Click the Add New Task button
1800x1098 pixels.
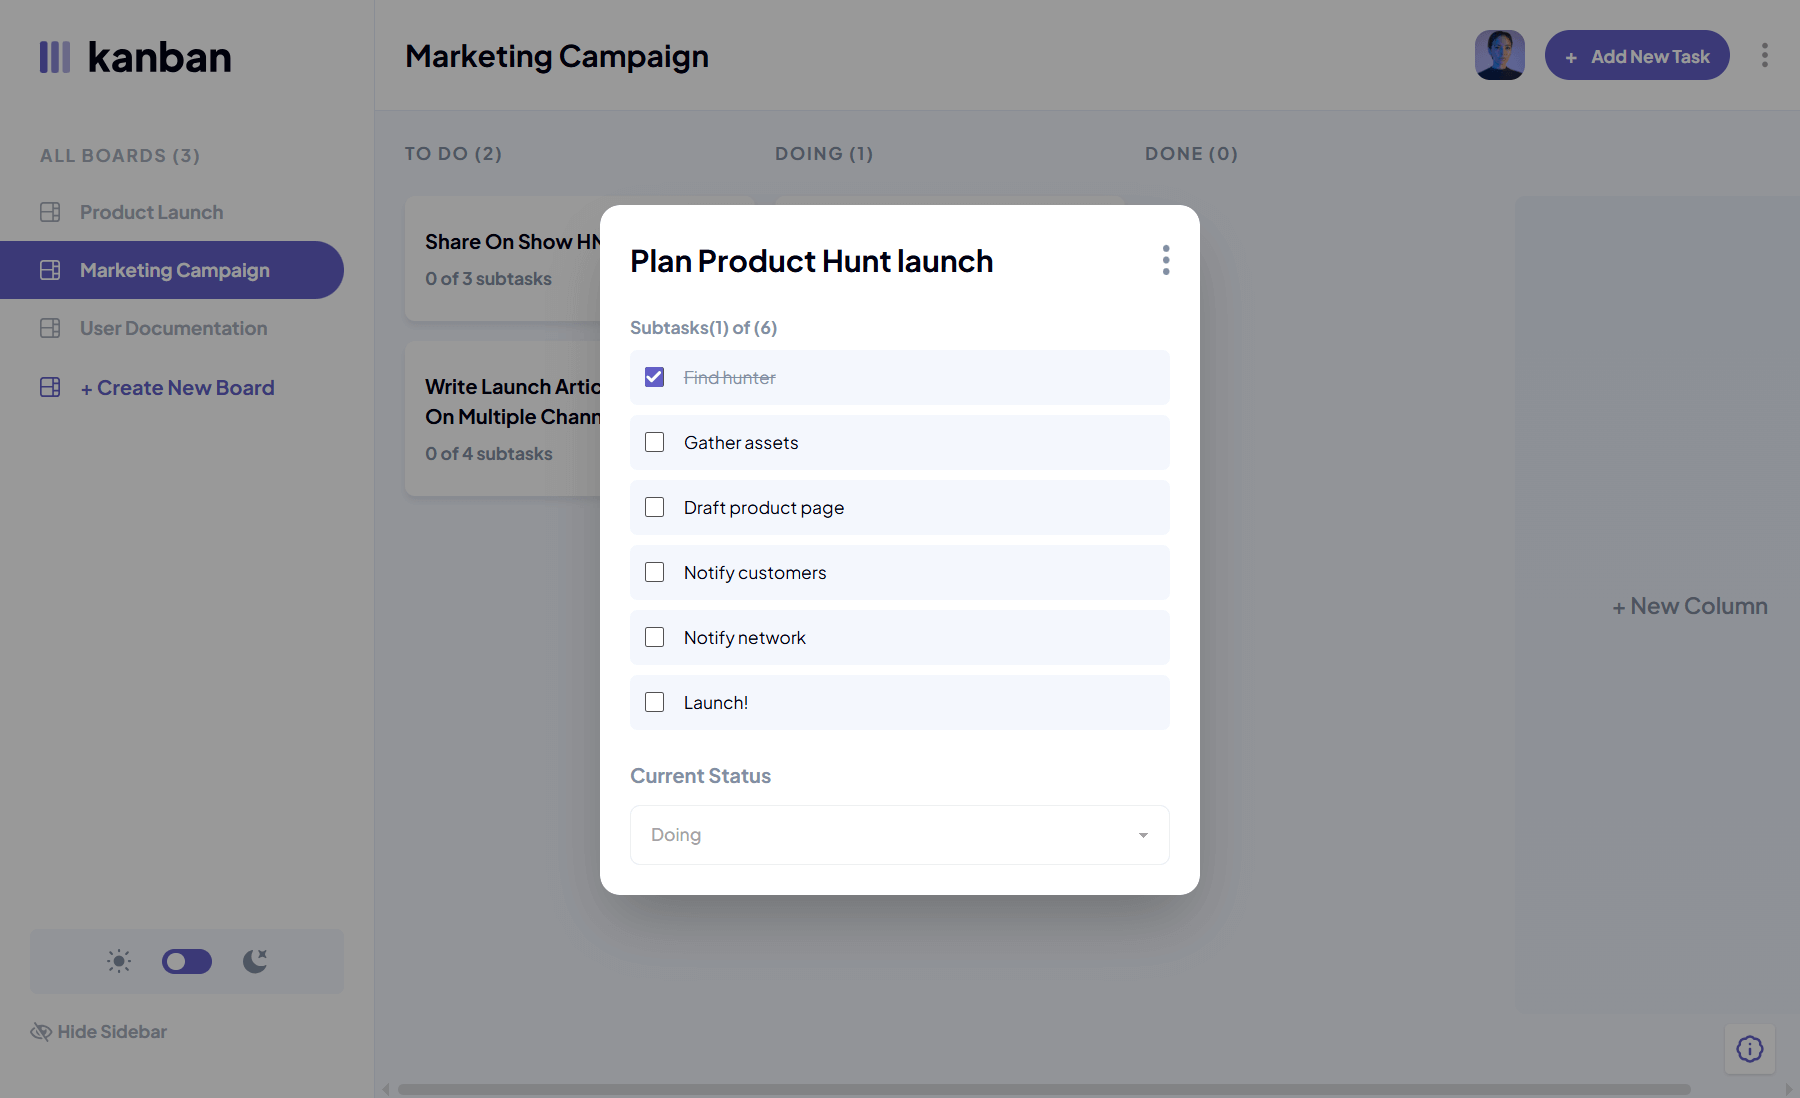point(1636,55)
